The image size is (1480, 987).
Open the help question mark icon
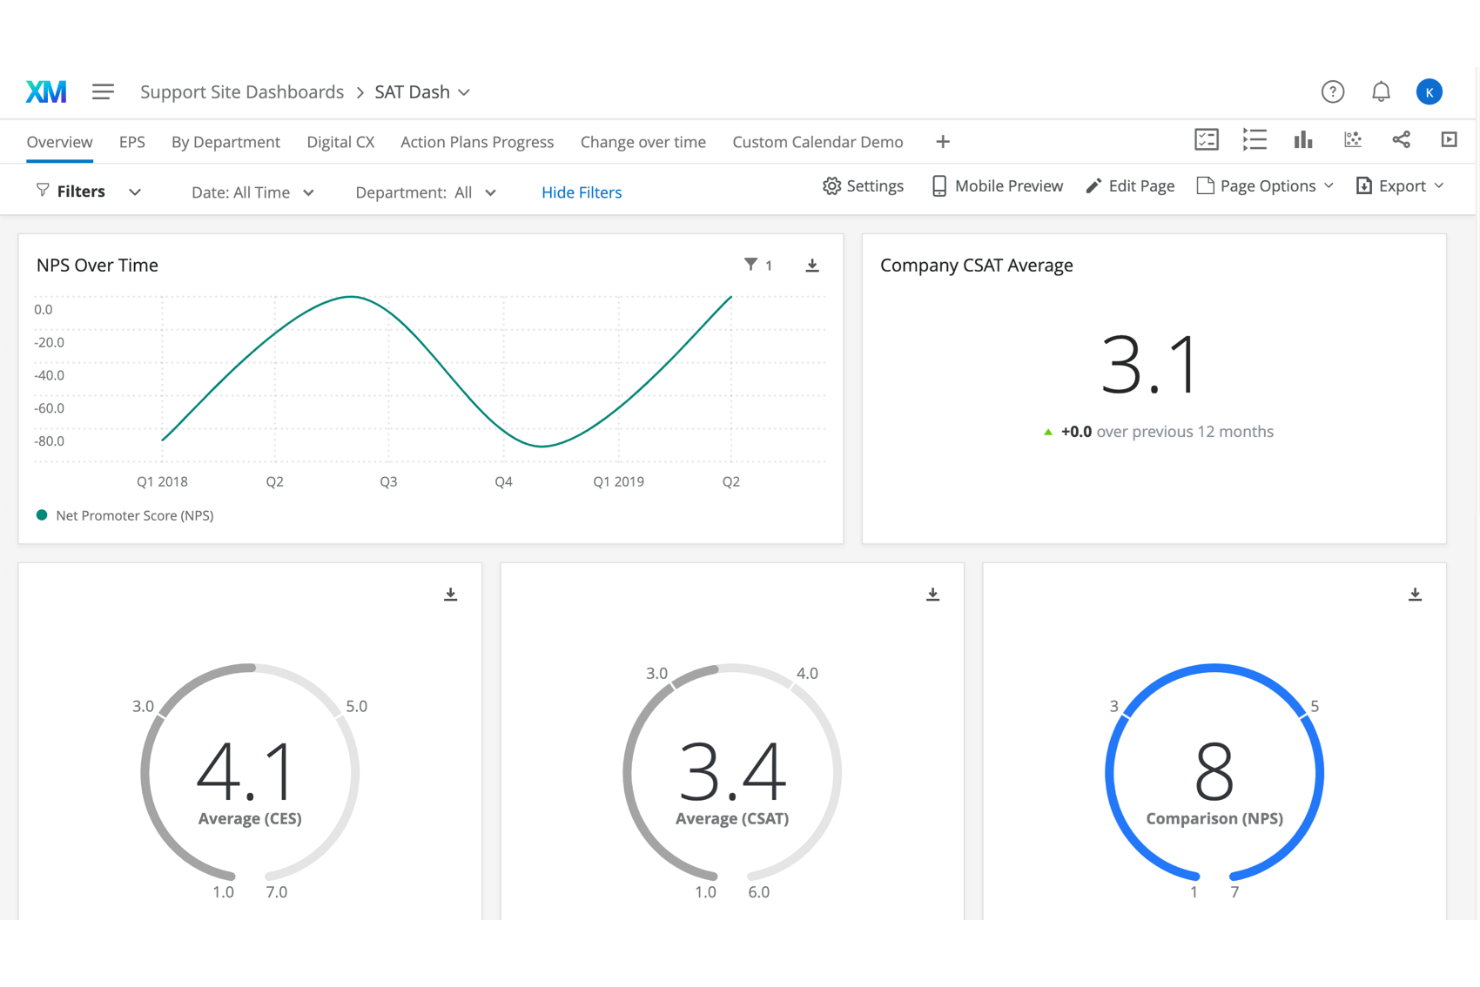pos(1332,92)
